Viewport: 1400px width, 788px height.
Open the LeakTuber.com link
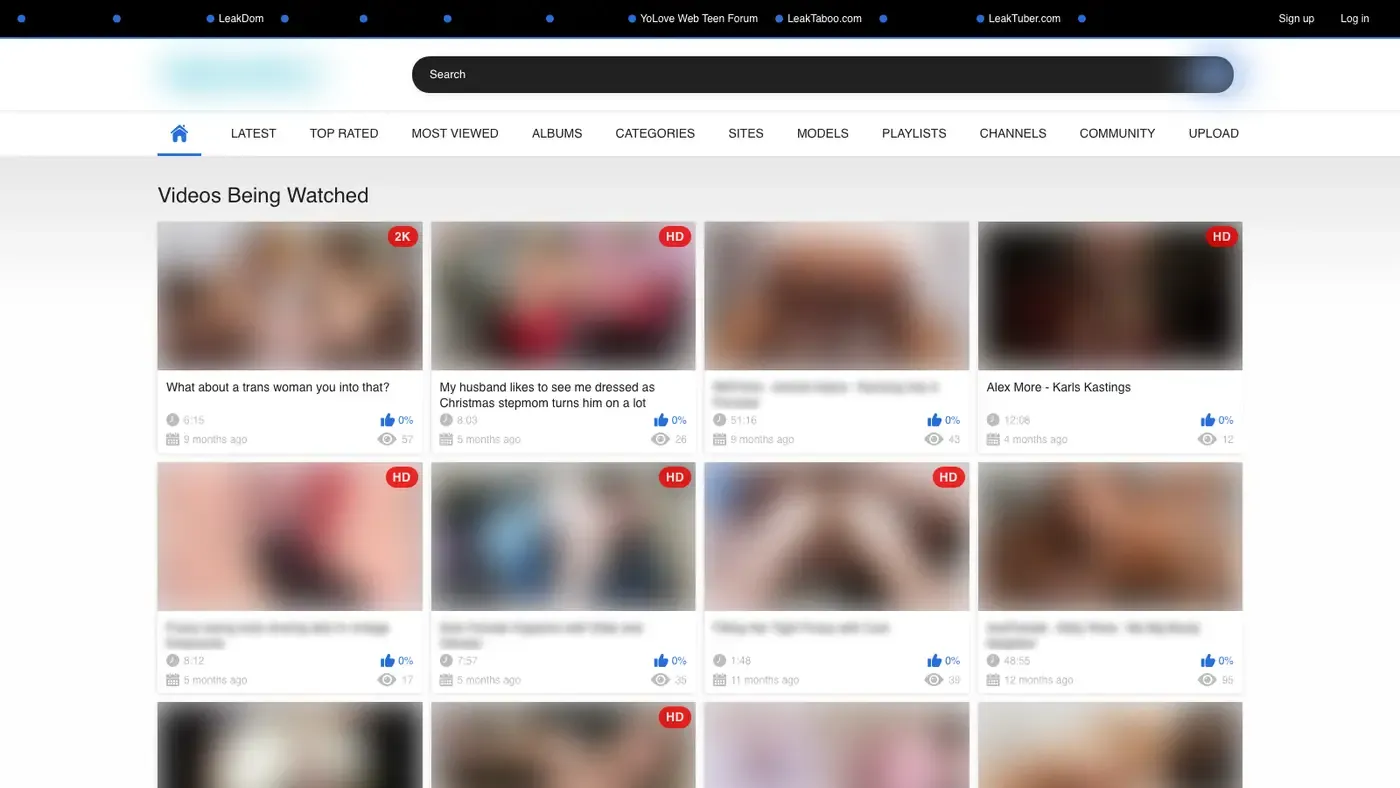click(1024, 18)
